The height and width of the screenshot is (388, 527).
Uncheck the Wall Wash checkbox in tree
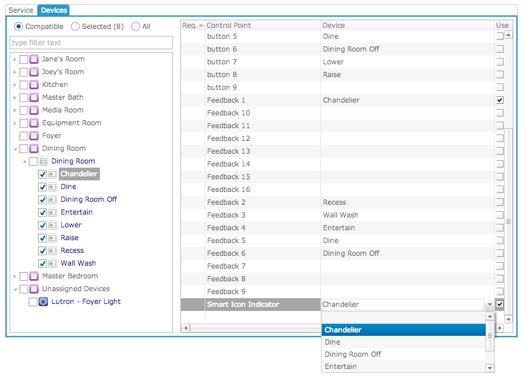click(42, 264)
